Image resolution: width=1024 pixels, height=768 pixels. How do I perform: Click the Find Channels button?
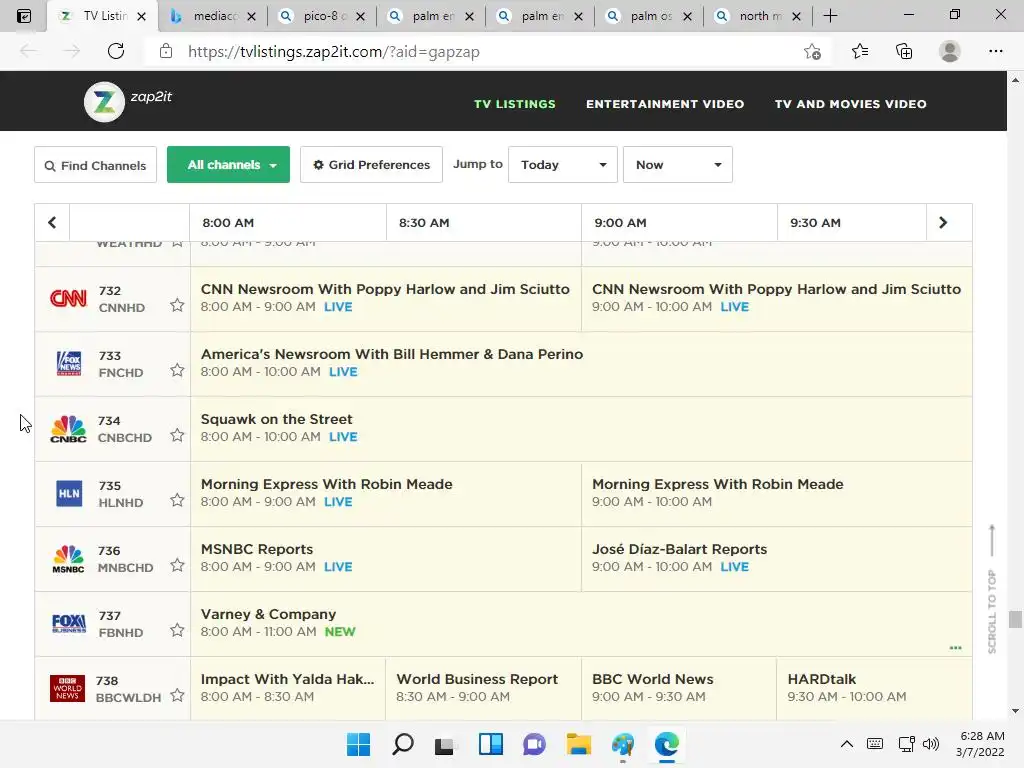95,165
